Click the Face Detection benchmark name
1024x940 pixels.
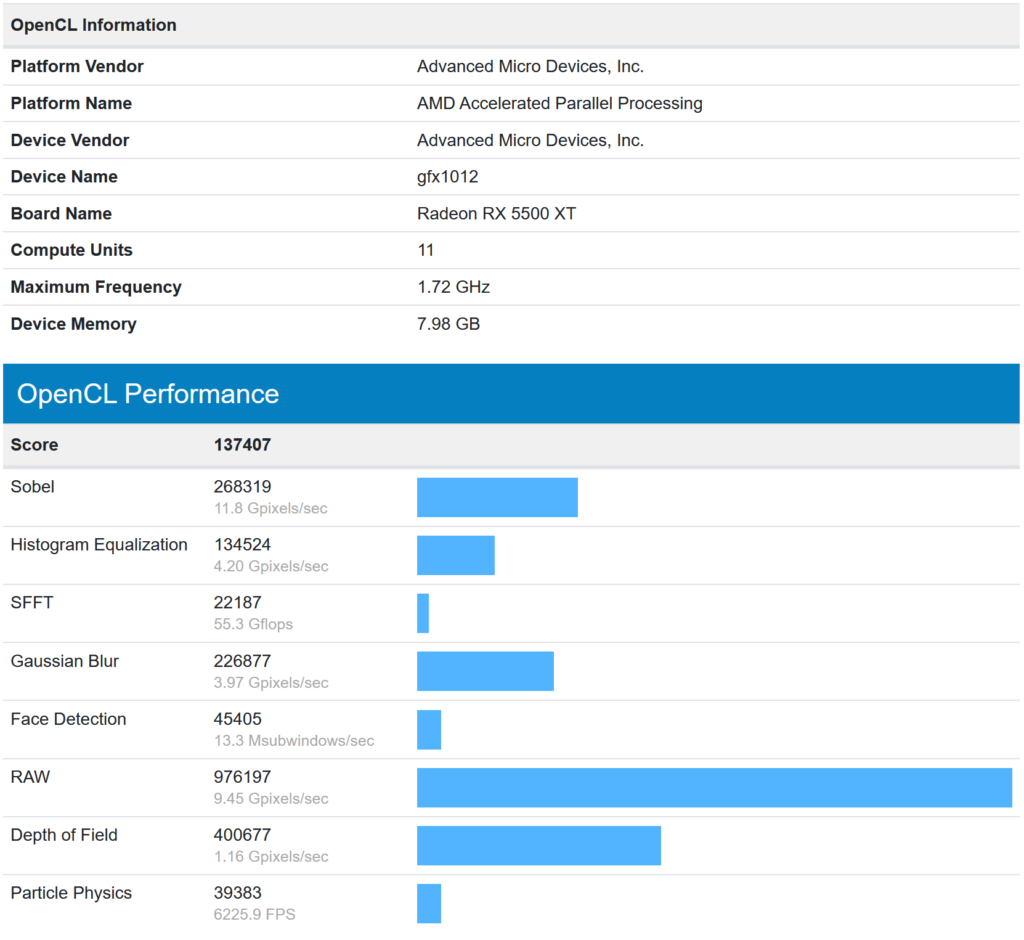(69, 719)
